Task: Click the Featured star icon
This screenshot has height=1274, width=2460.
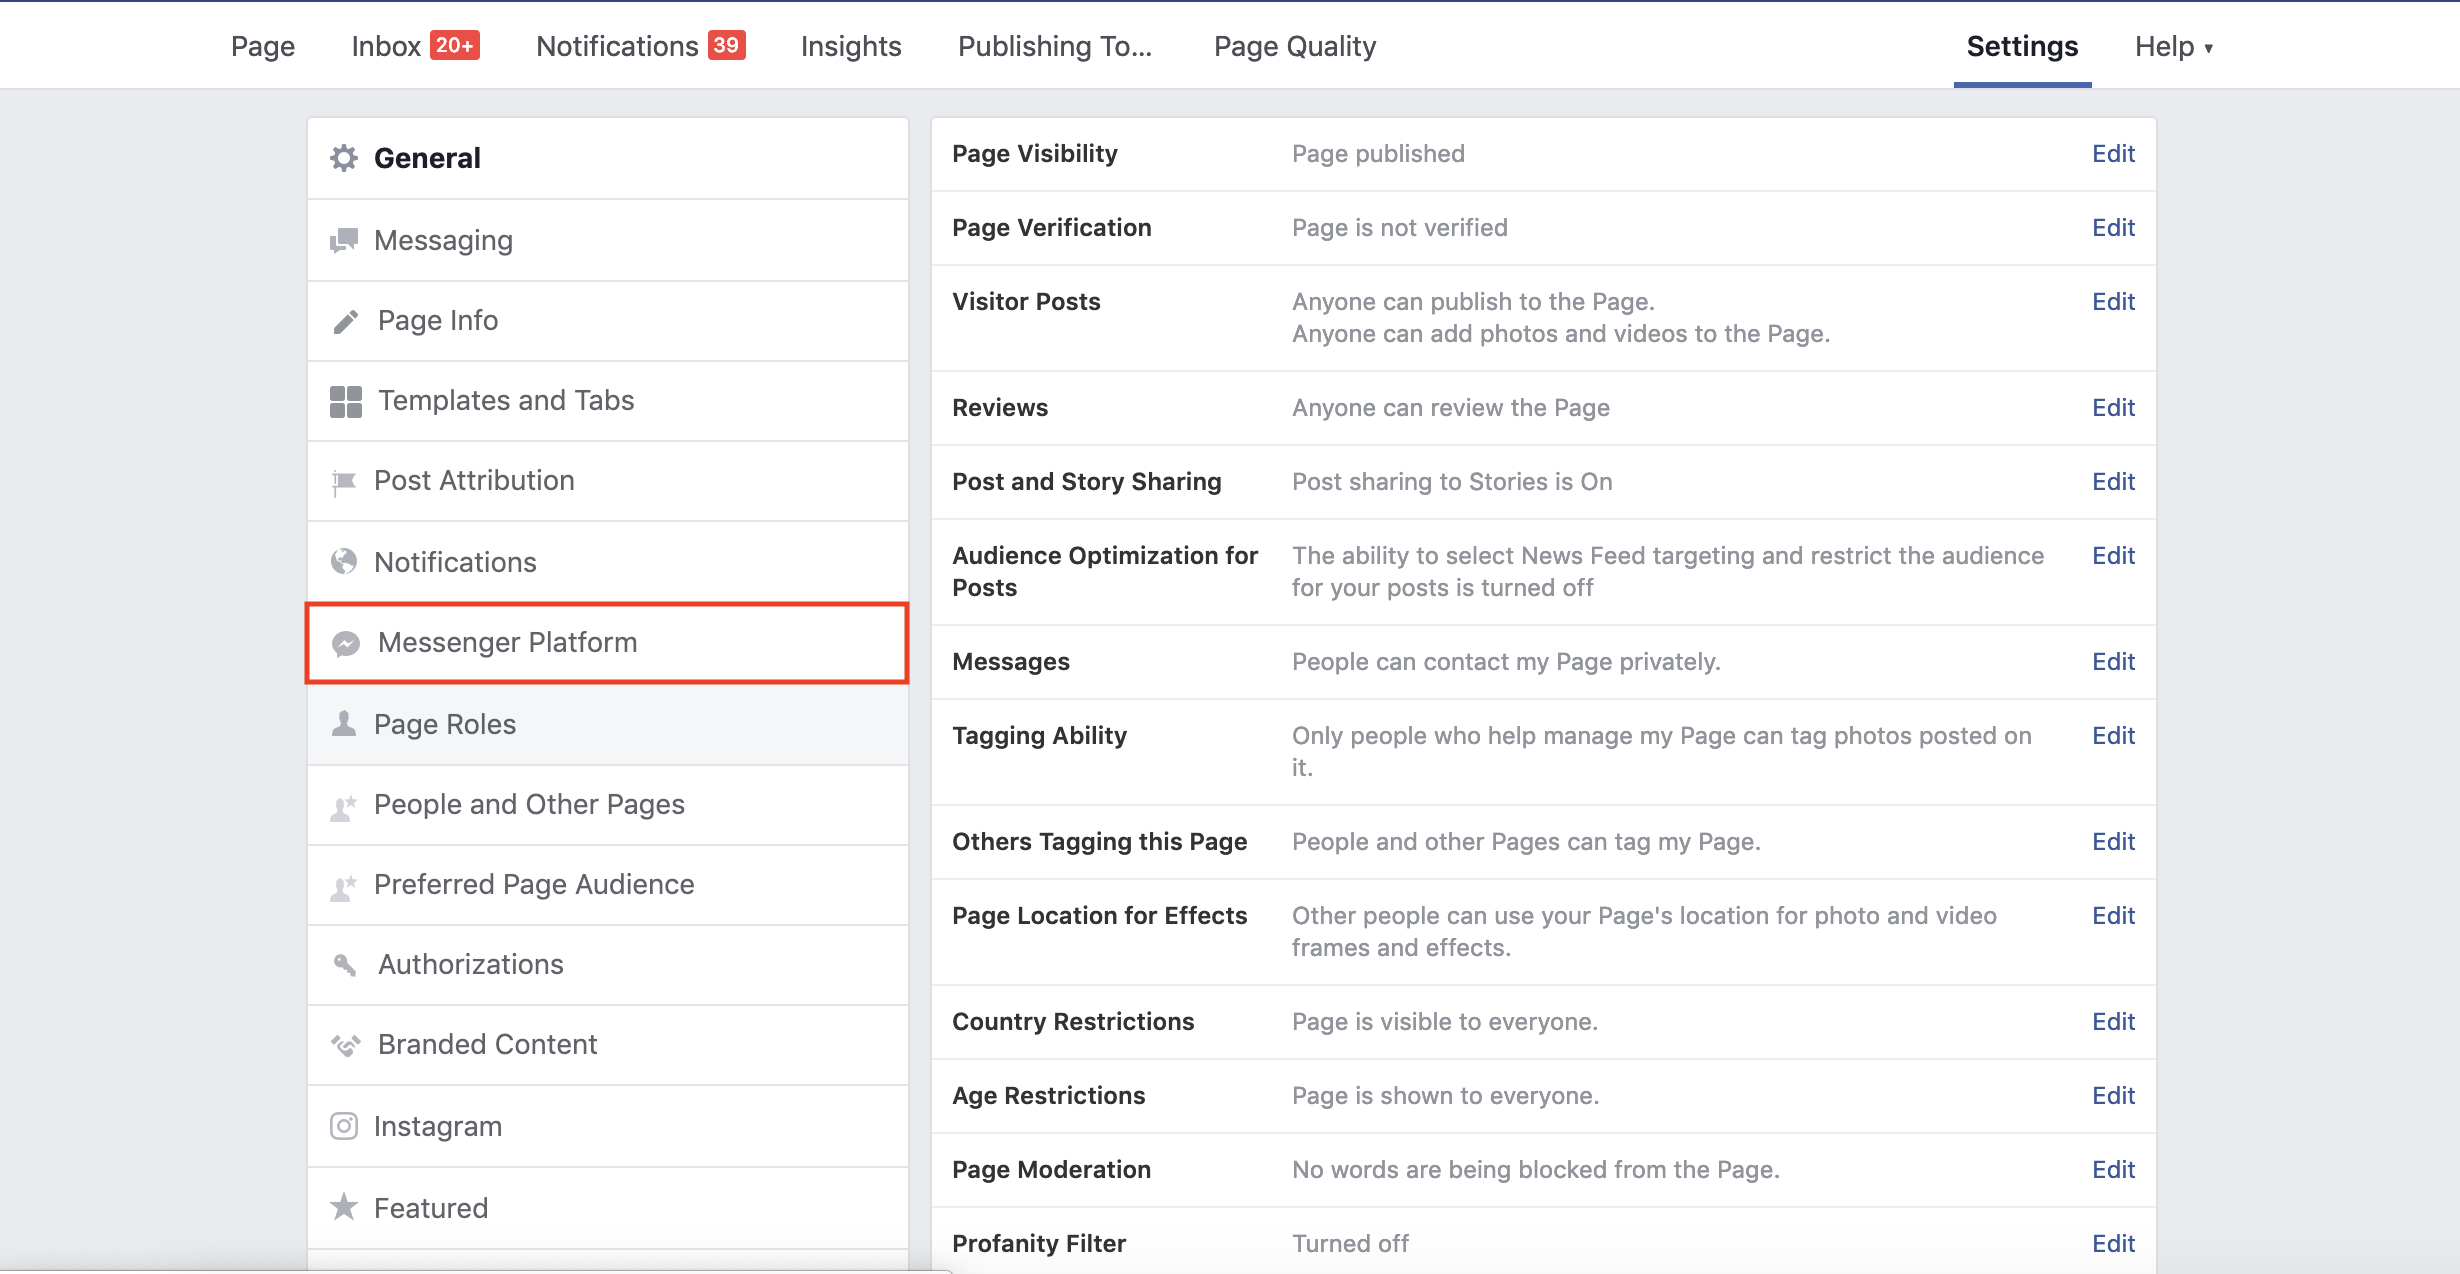Action: point(344,1207)
